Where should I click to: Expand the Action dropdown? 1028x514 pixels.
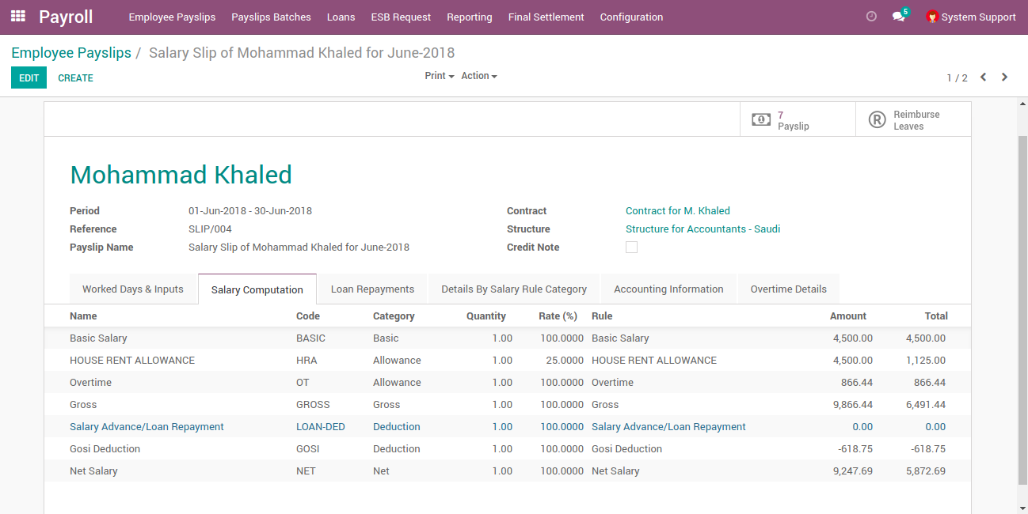click(x=478, y=76)
